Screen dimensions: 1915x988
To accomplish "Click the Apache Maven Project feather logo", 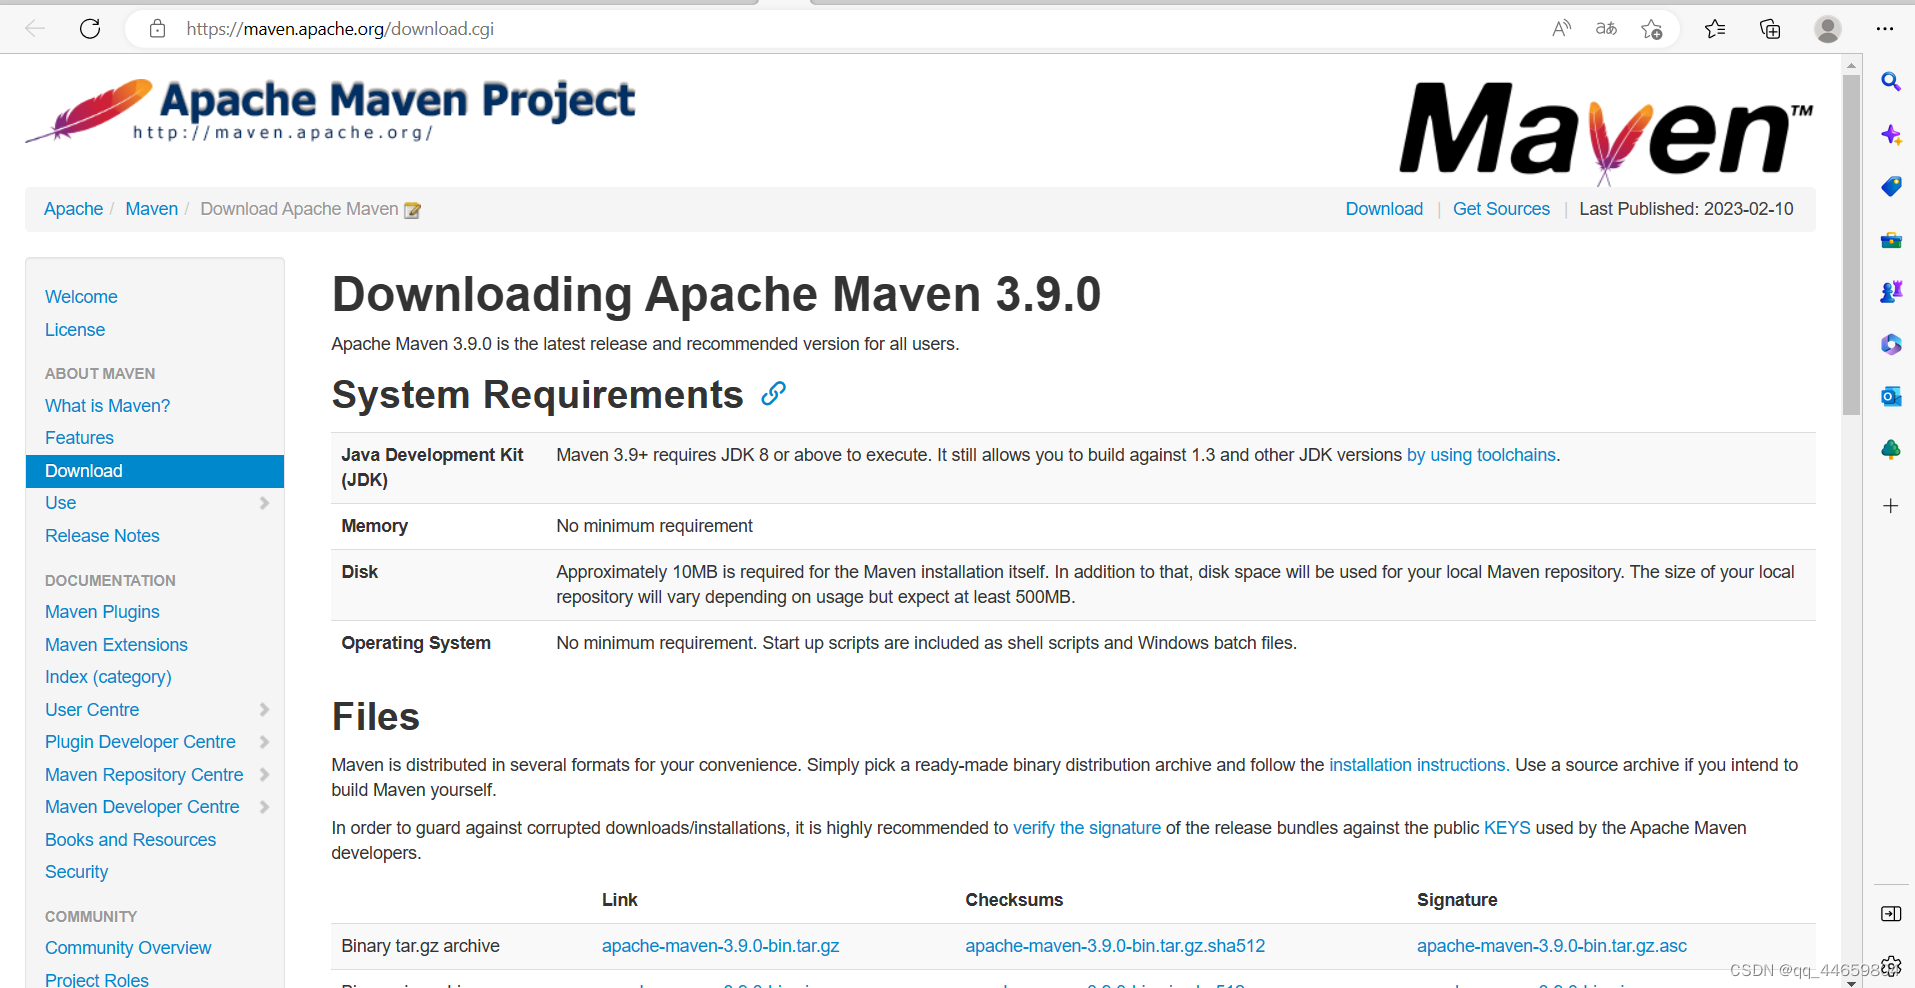I will point(330,110).
